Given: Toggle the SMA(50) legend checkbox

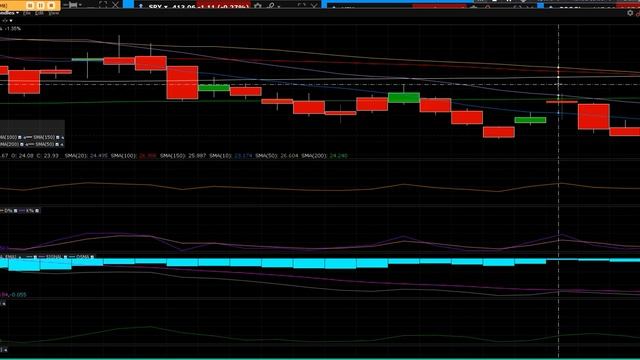Looking at the screenshot, I should 57,144.
